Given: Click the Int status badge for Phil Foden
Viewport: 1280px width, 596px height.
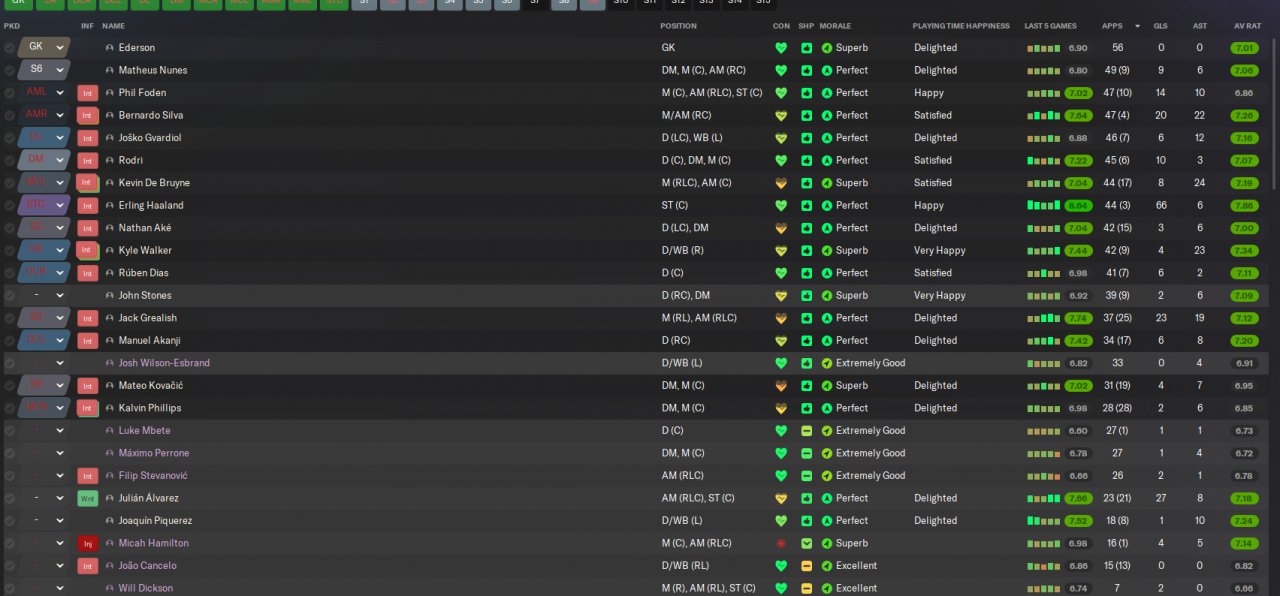Looking at the screenshot, I should coord(88,93).
